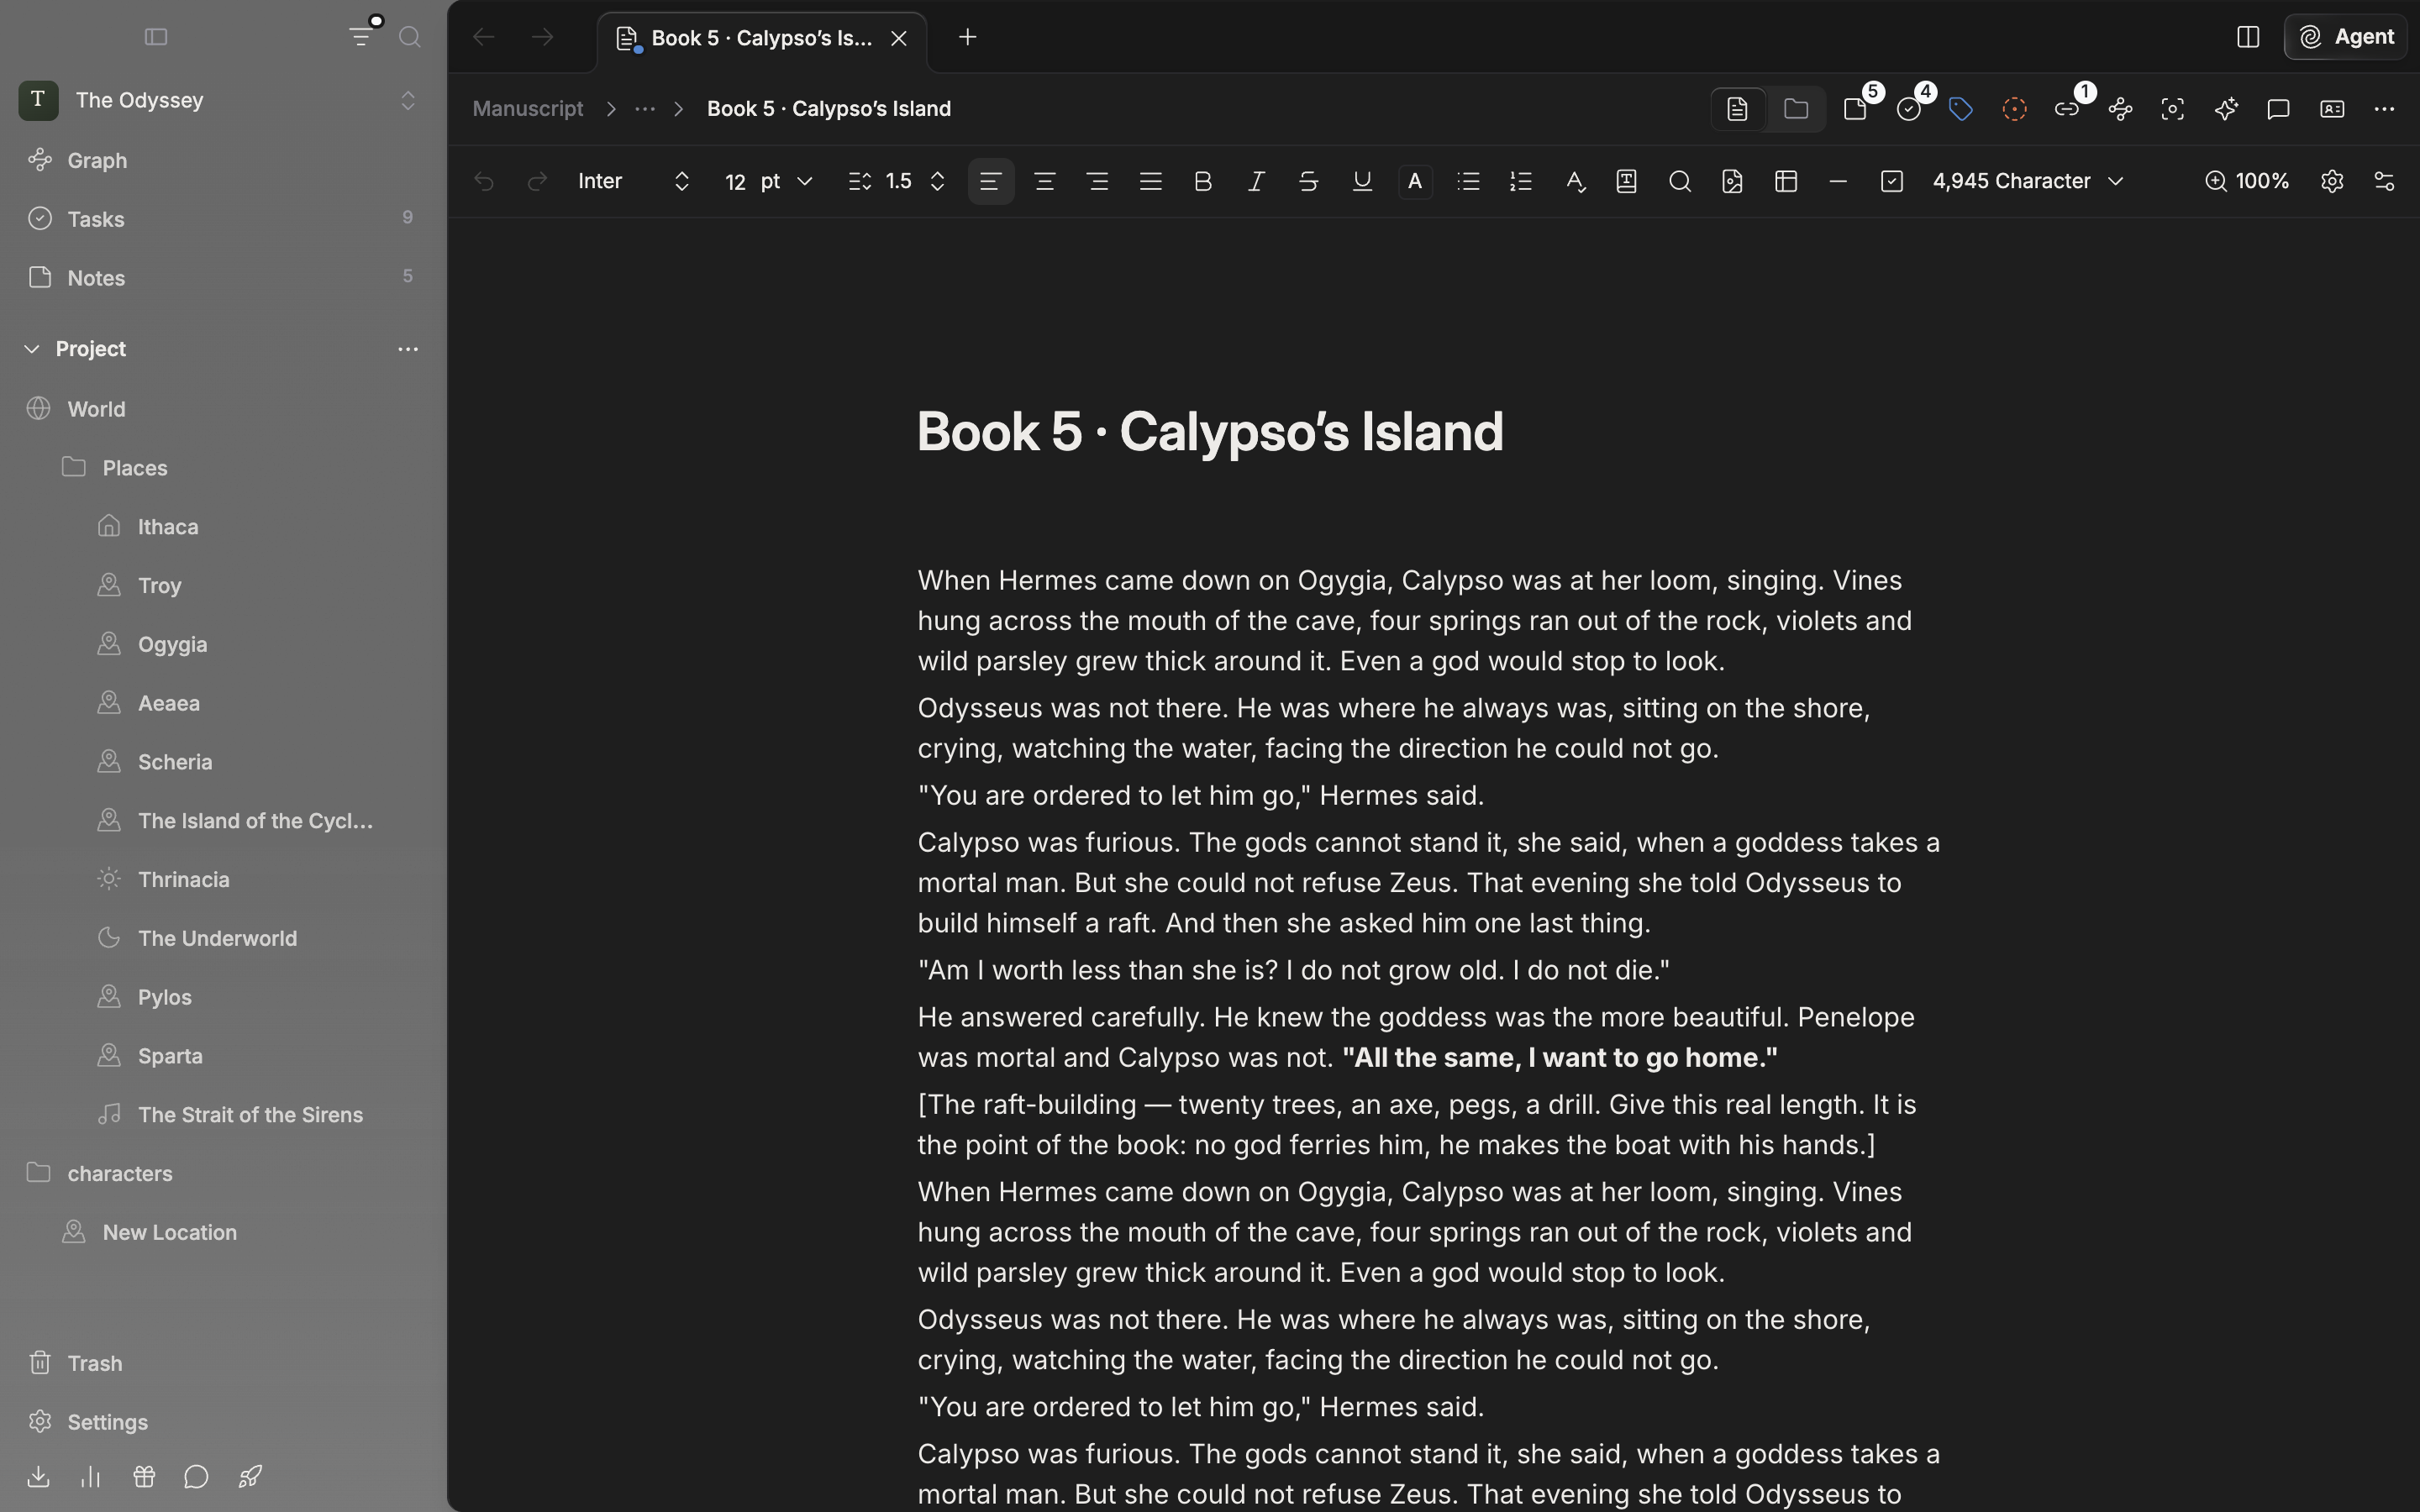Switch to folder view toggle
This screenshot has width=2420, height=1512.
coord(1796,109)
